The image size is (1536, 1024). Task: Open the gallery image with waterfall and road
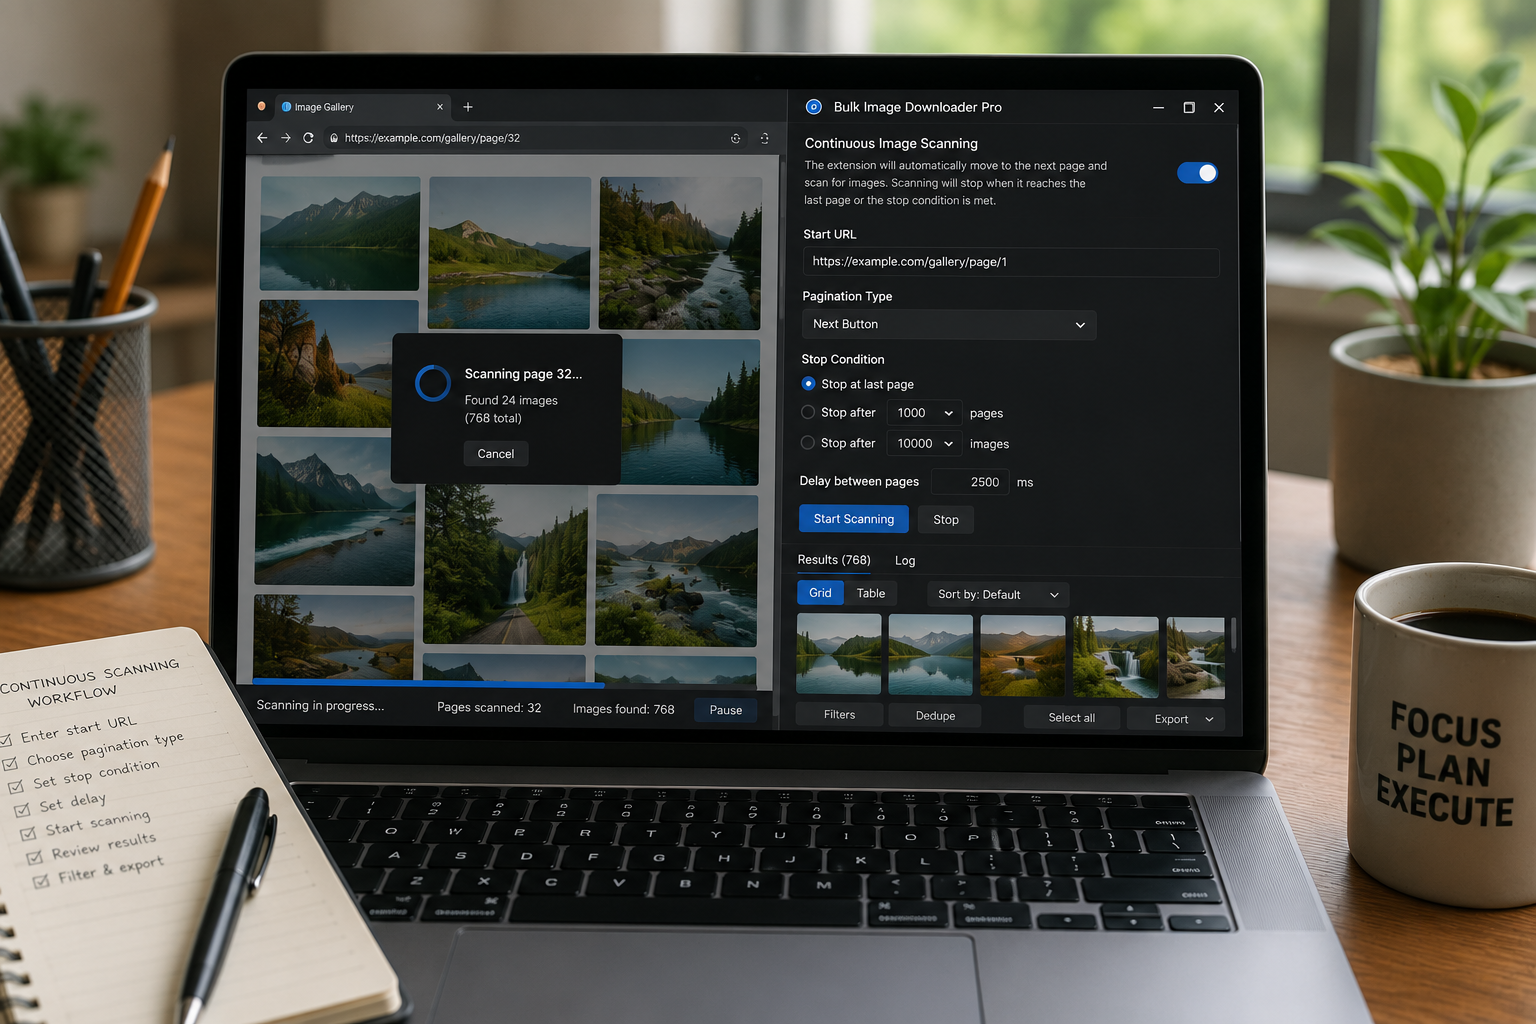505,564
